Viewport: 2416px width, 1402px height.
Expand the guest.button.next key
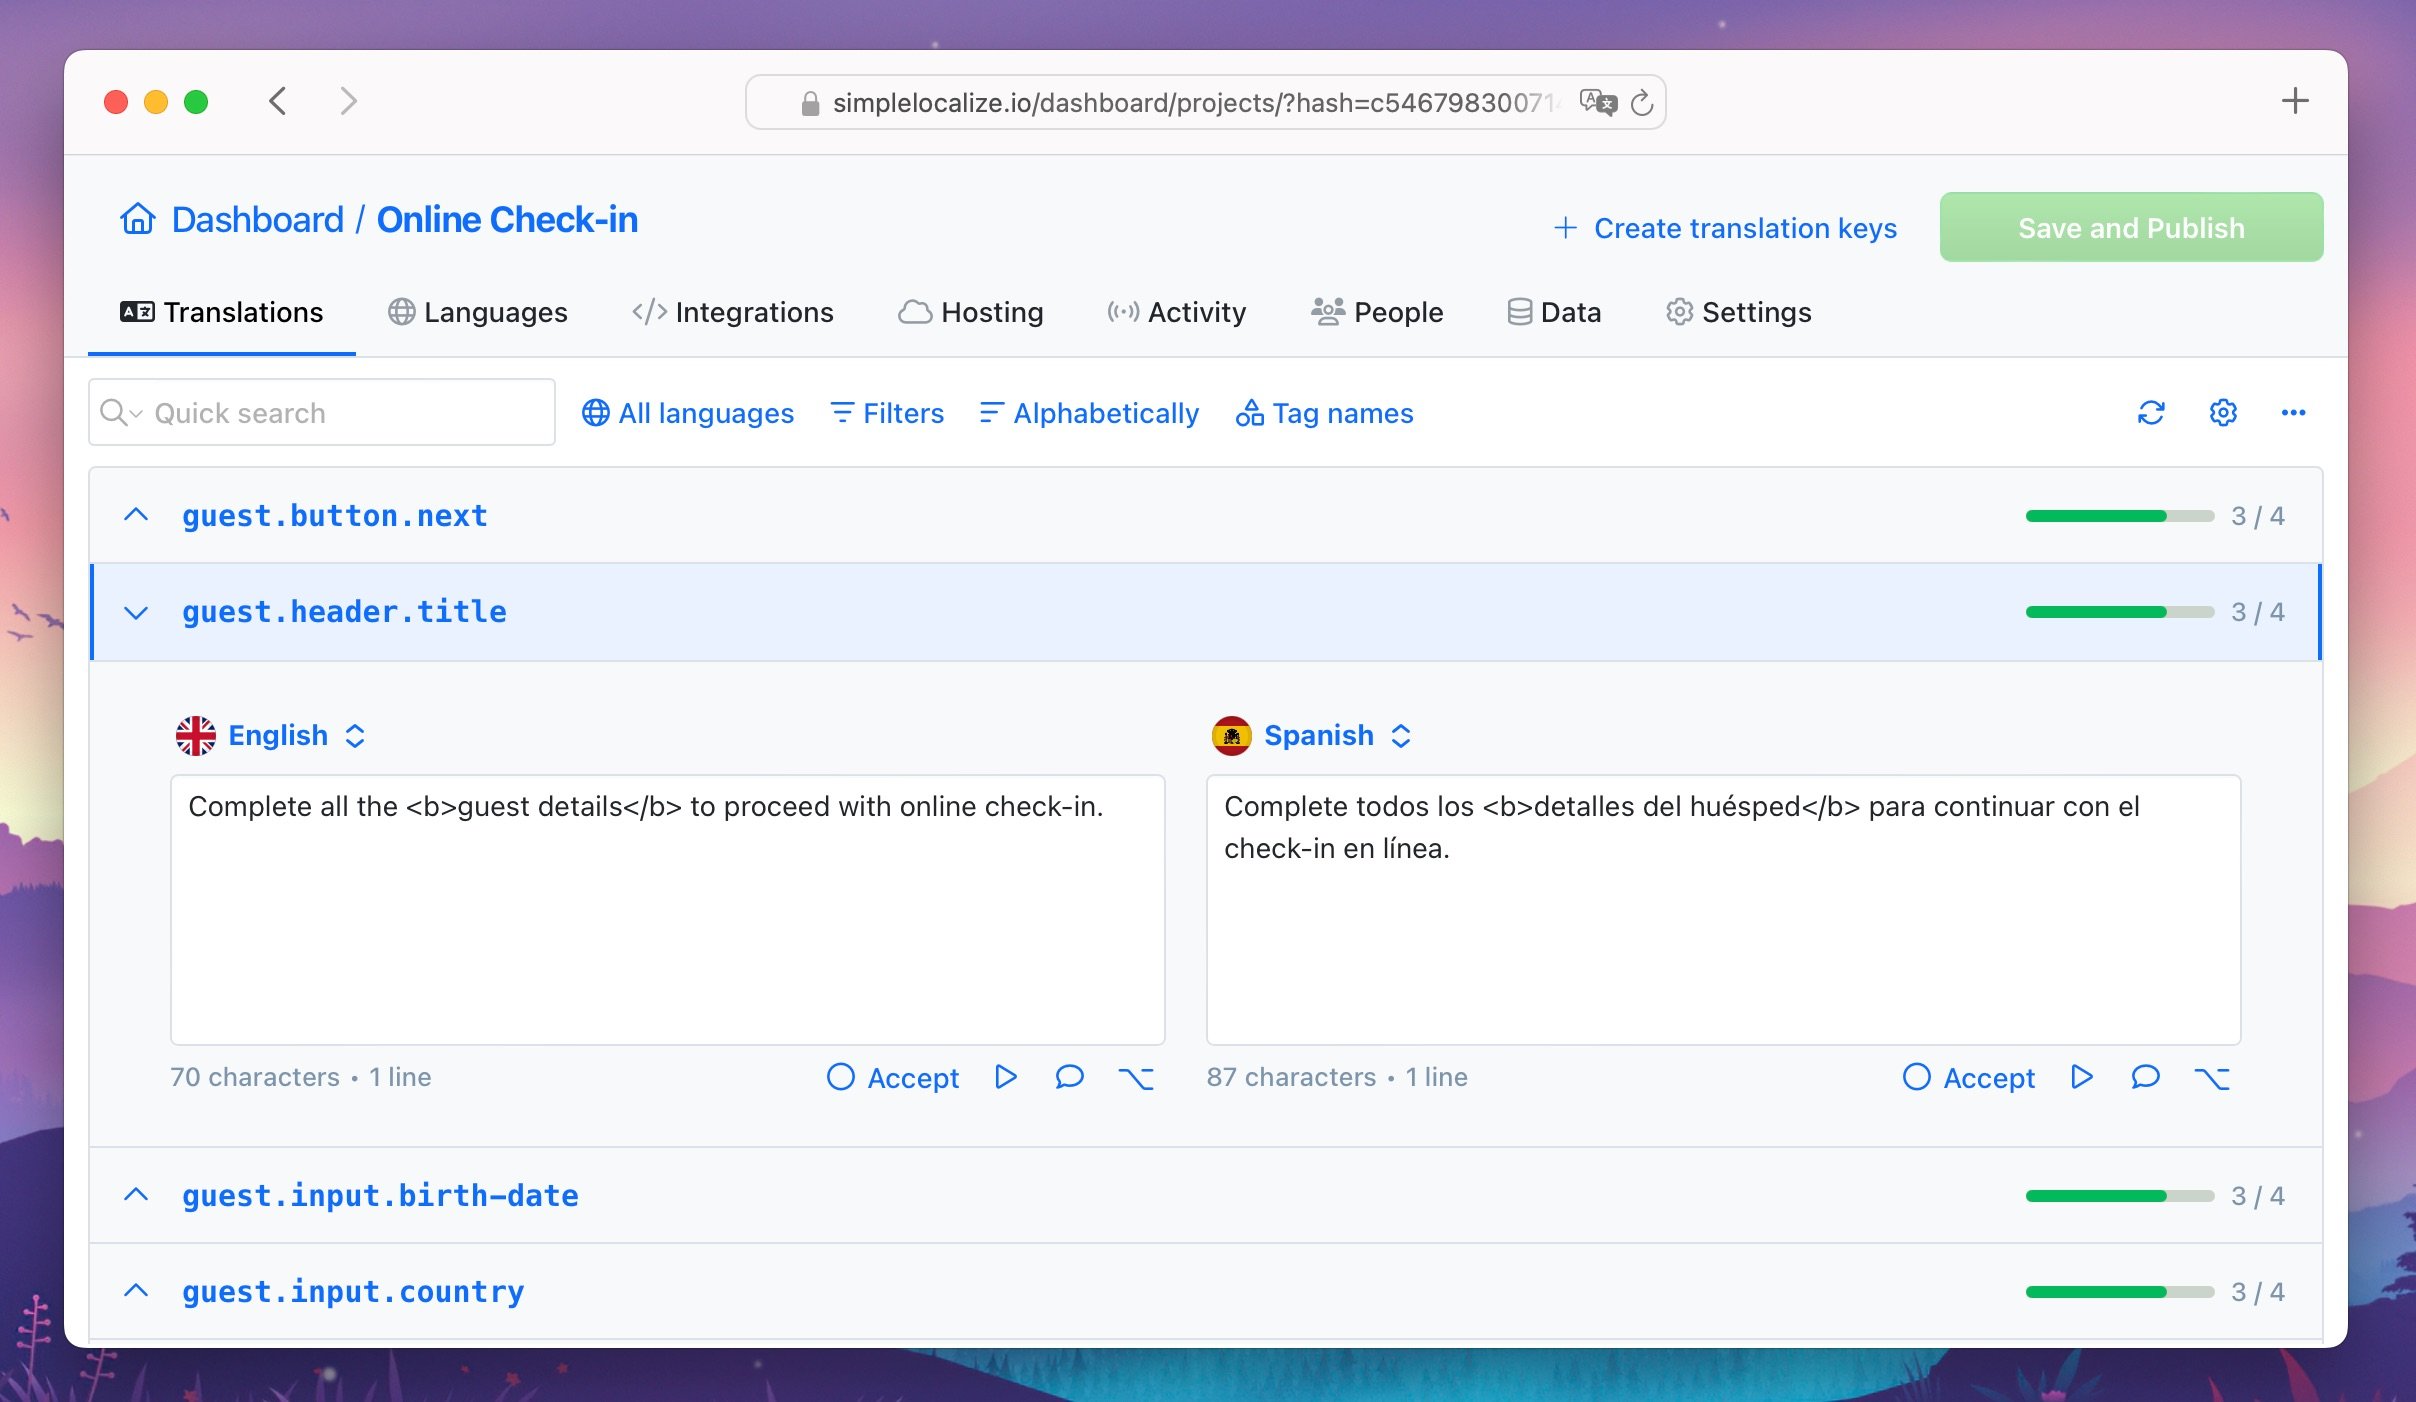click(136, 515)
